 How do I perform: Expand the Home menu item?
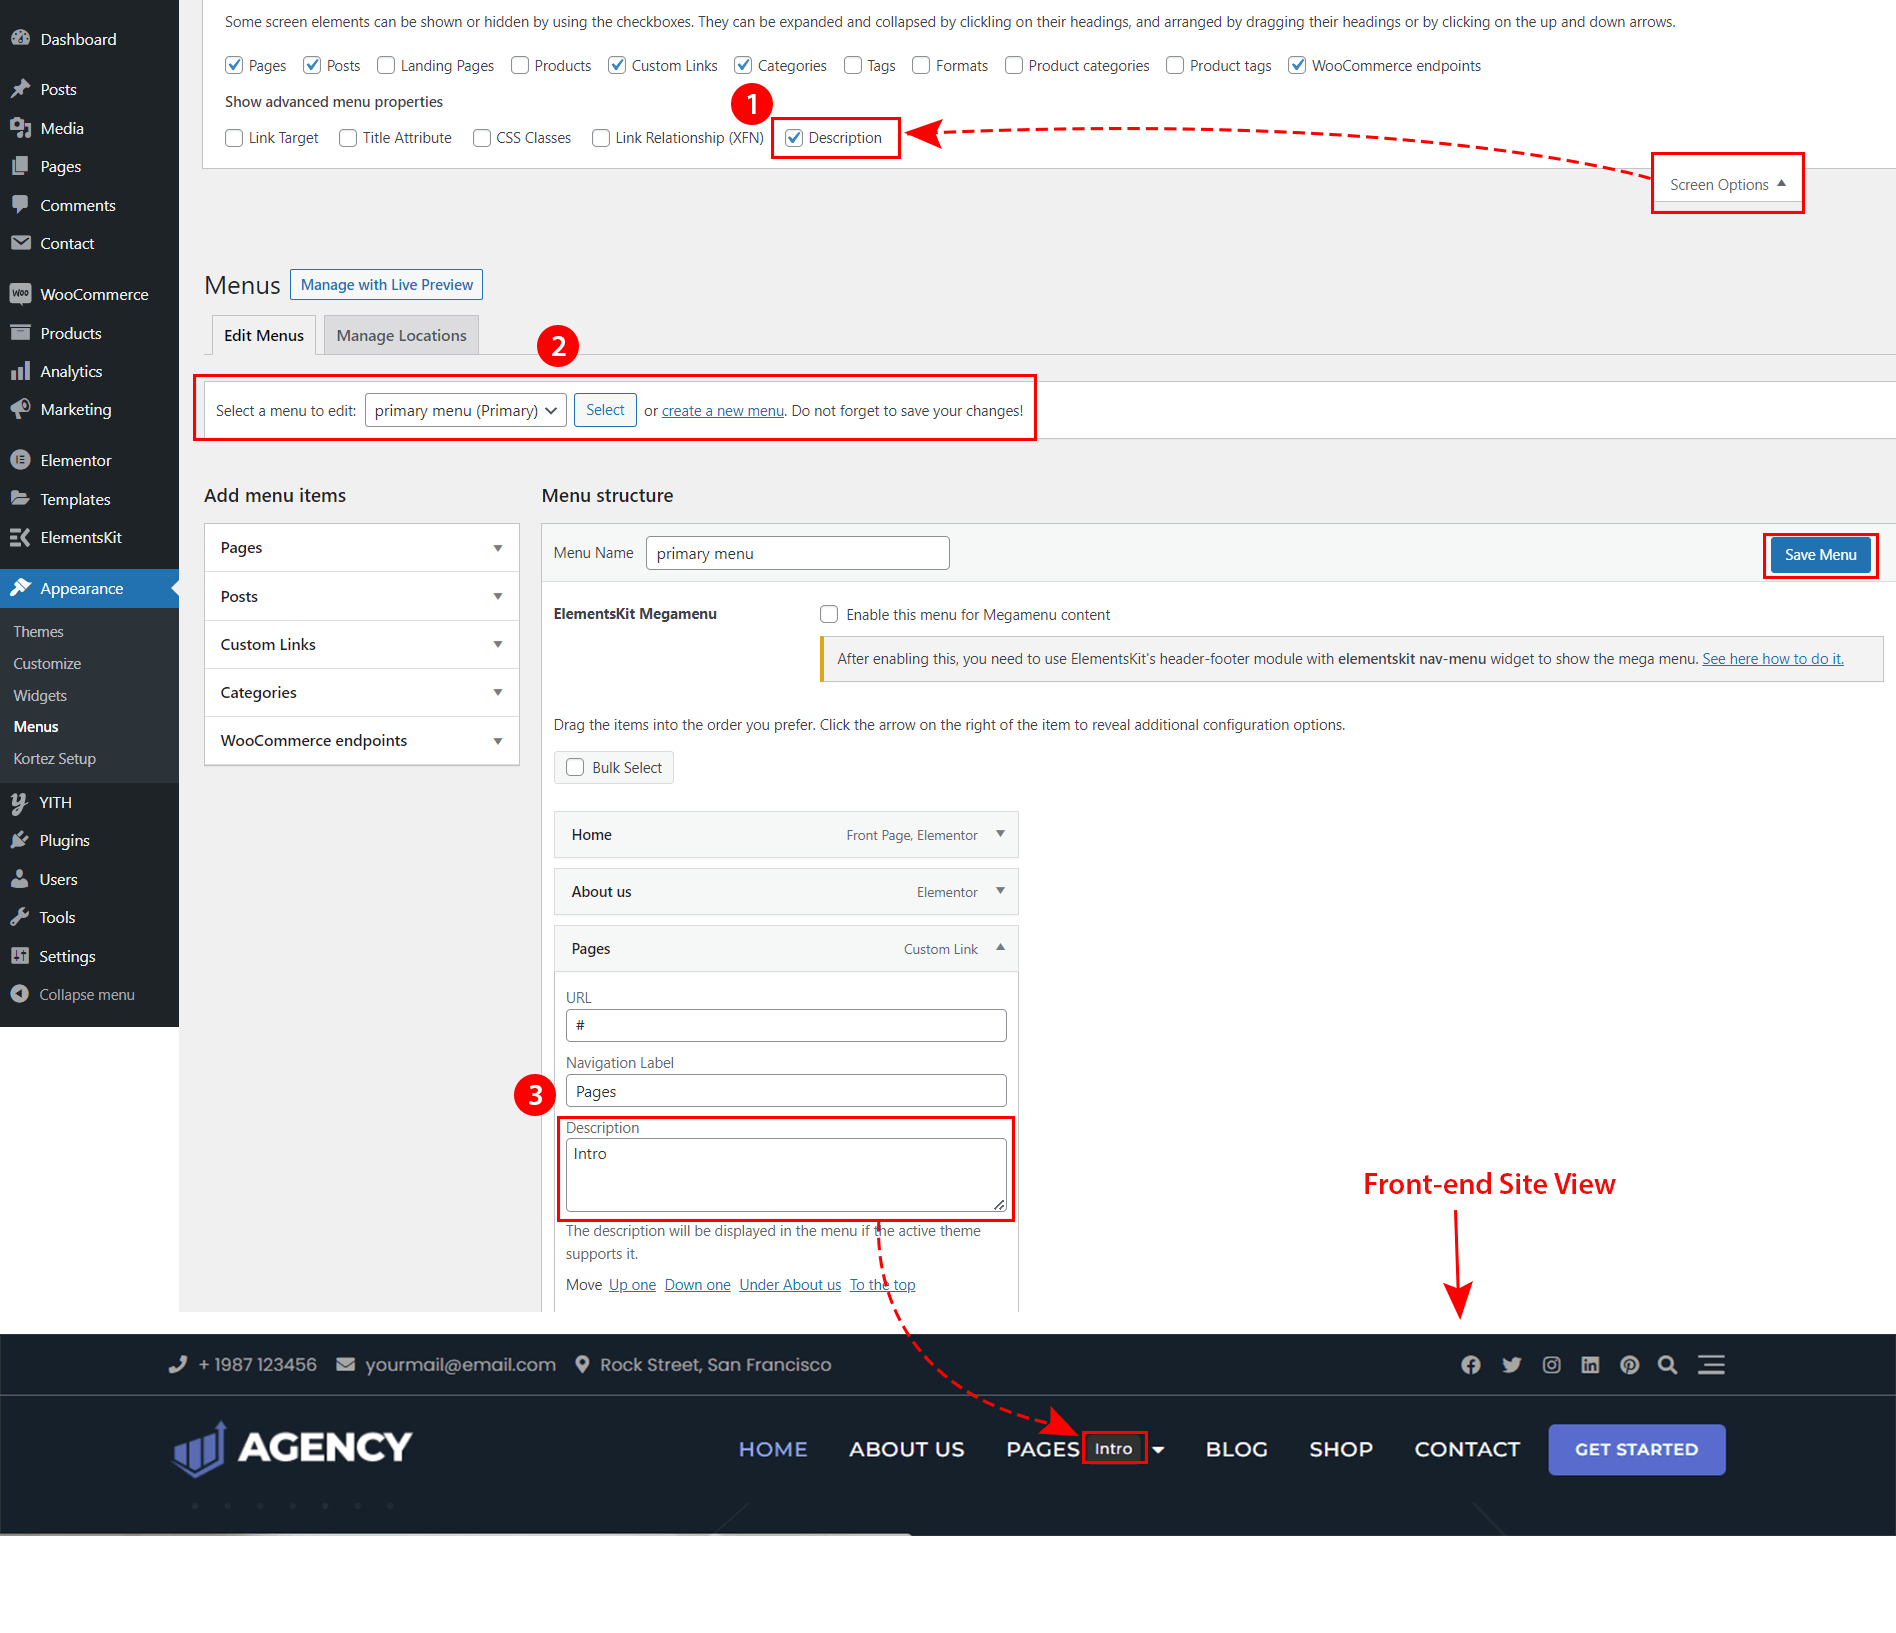pos(1000,834)
